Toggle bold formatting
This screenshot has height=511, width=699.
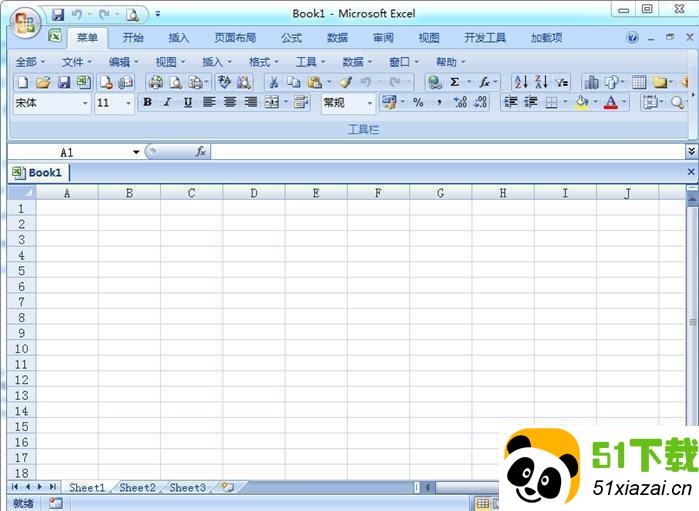[x=147, y=102]
